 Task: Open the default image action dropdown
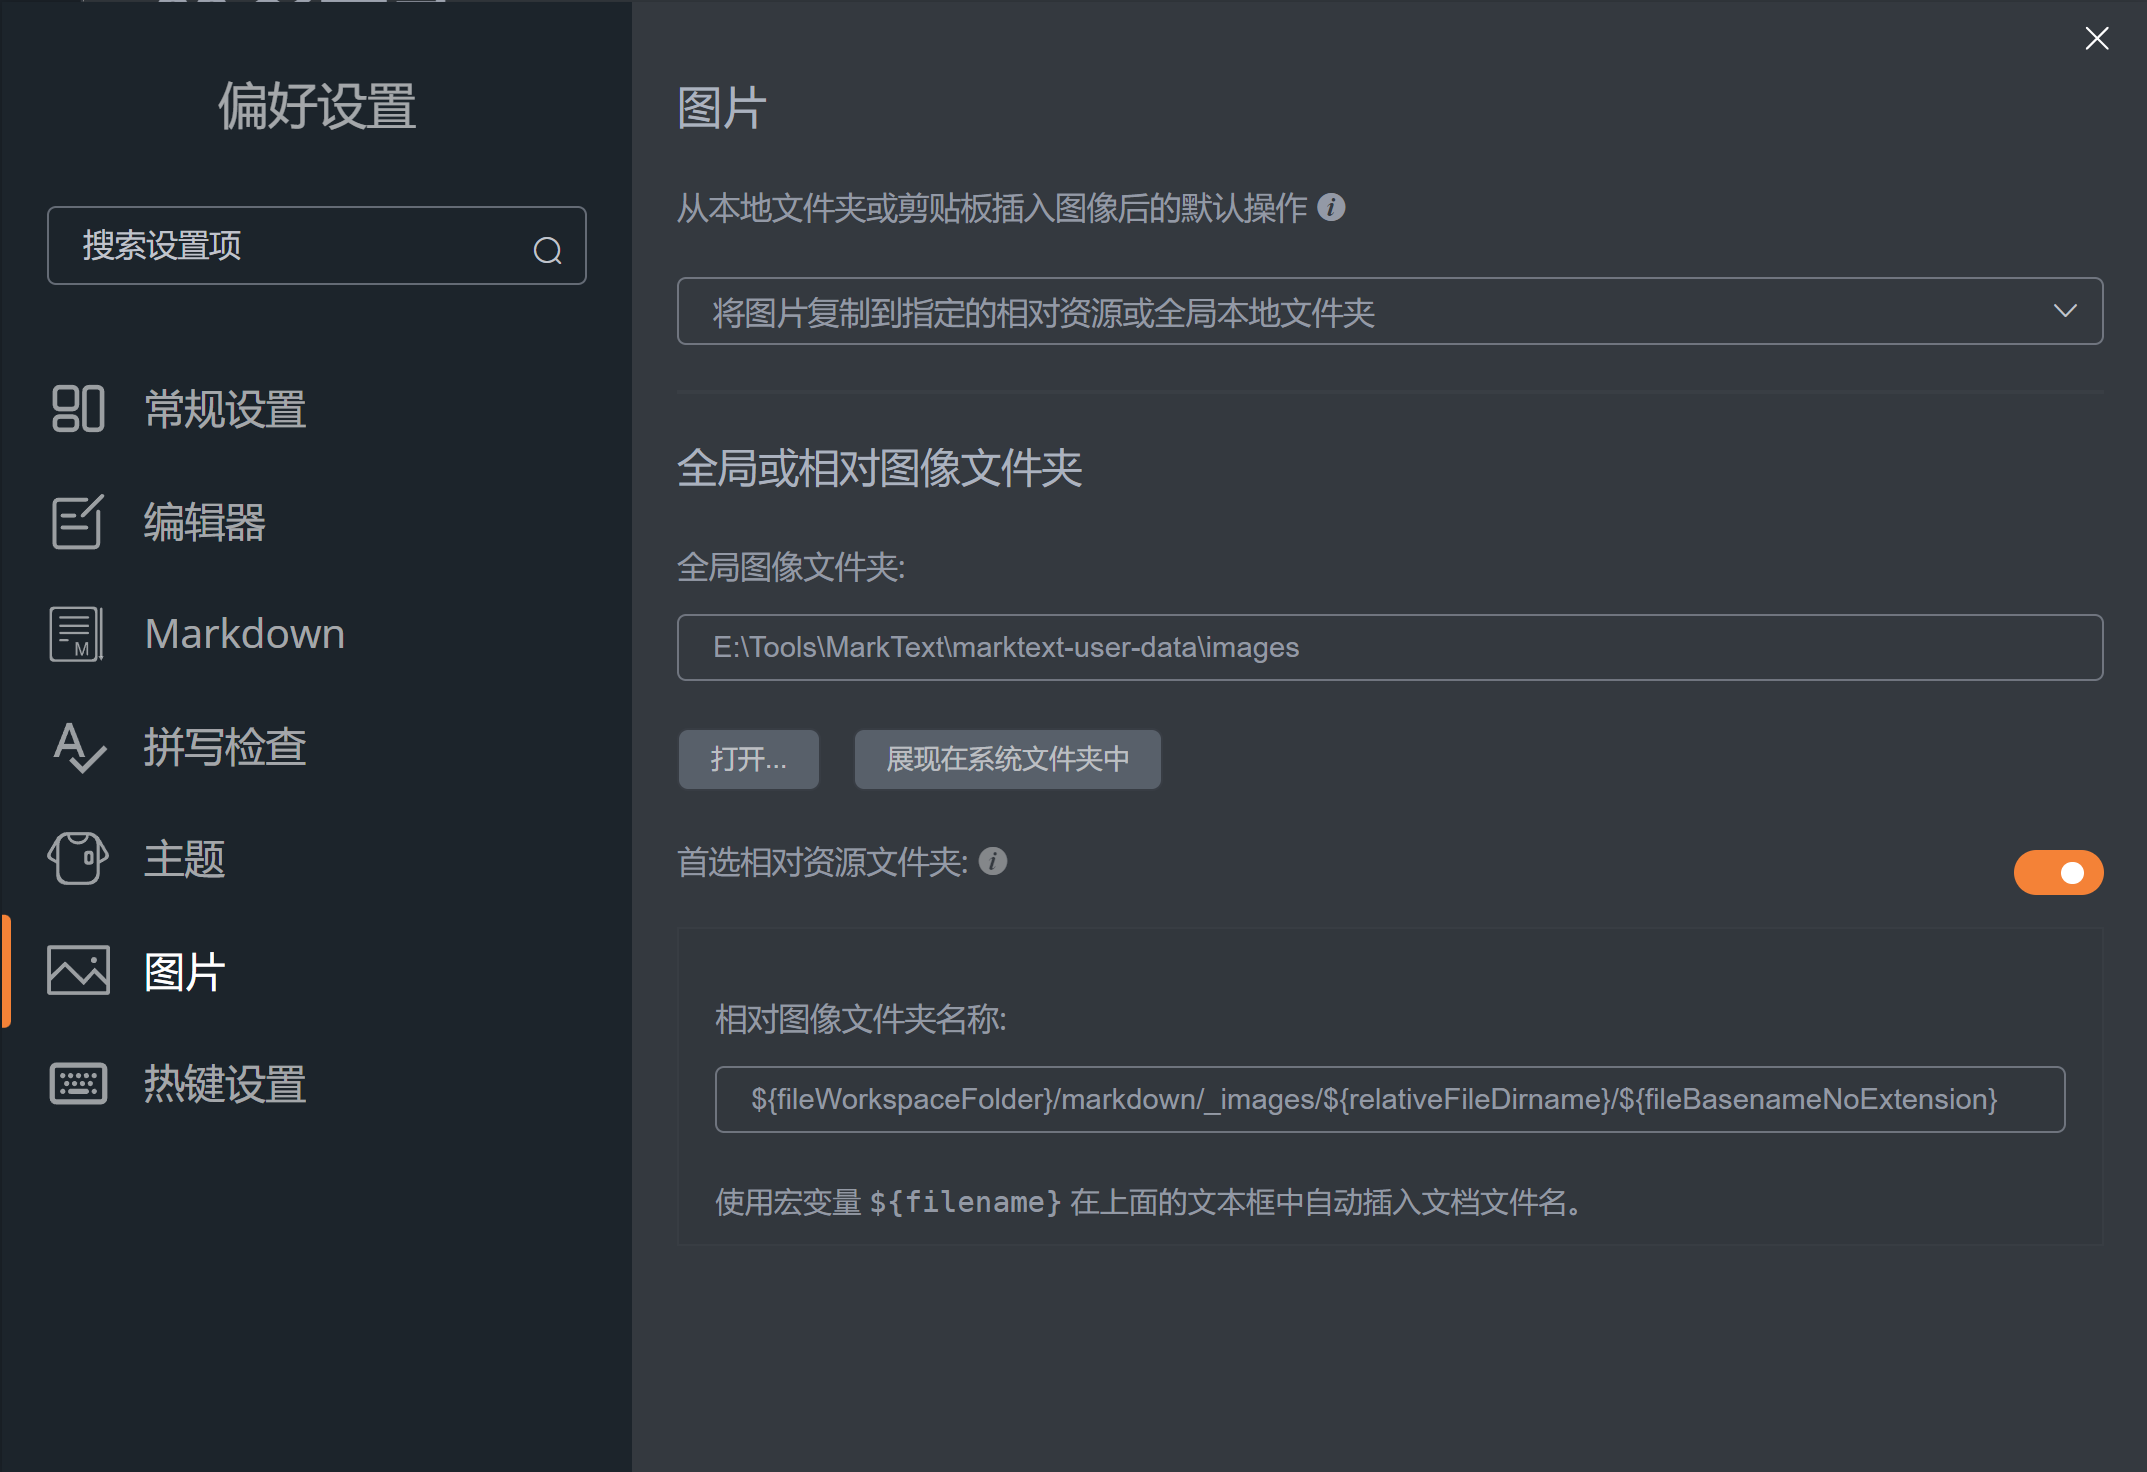1388,312
